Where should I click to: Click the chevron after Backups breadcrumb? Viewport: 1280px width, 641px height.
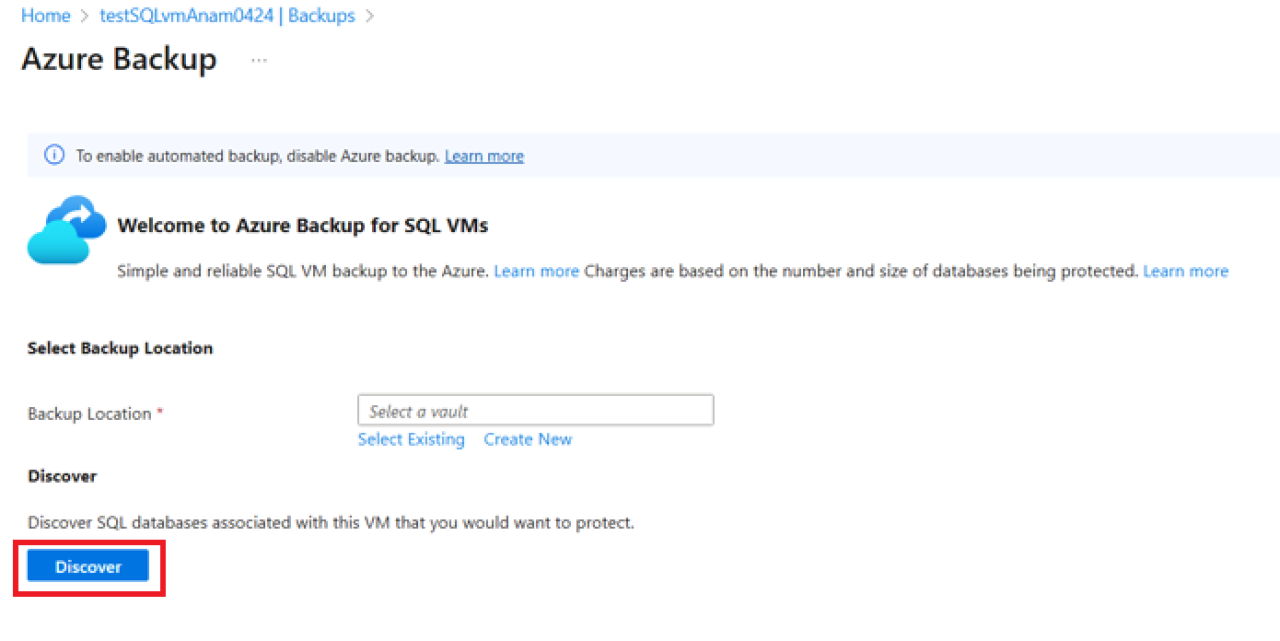point(370,17)
